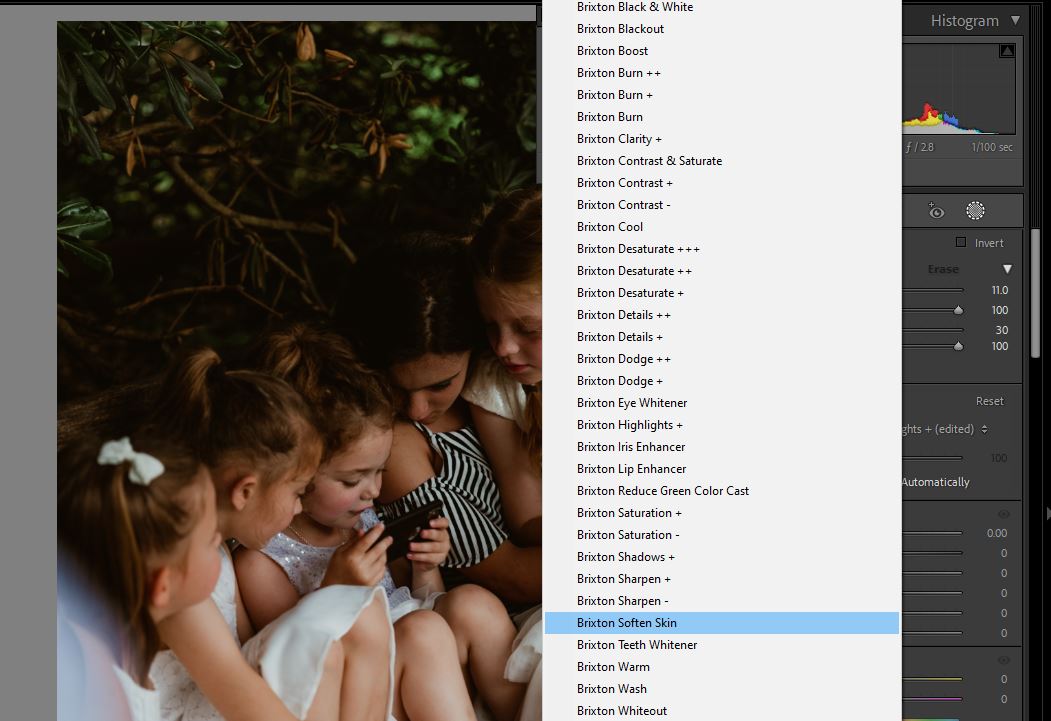Select the masking tool circle icon
The height and width of the screenshot is (721, 1051).
coord(975,210)
